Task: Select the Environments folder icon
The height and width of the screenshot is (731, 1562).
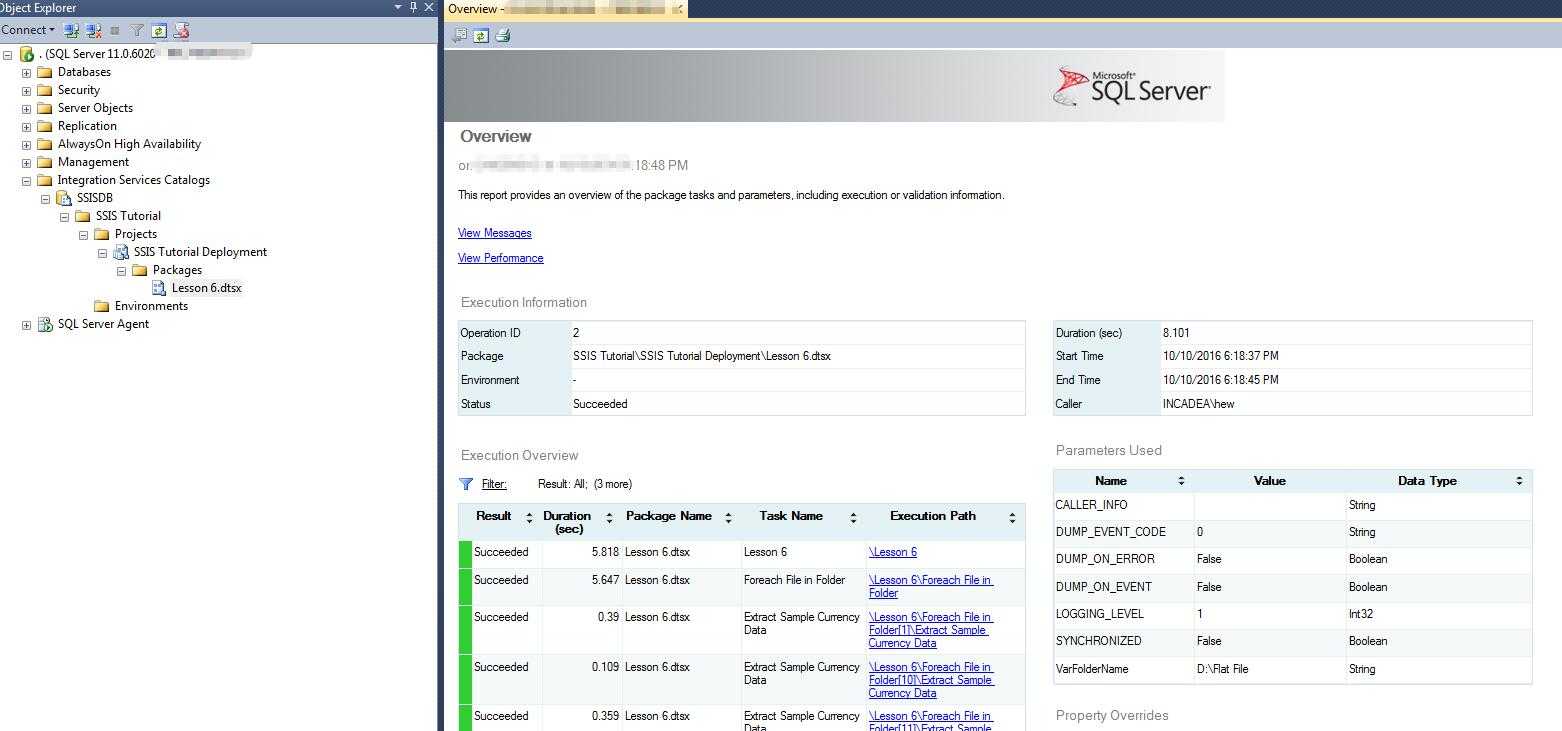Action: 101,306
